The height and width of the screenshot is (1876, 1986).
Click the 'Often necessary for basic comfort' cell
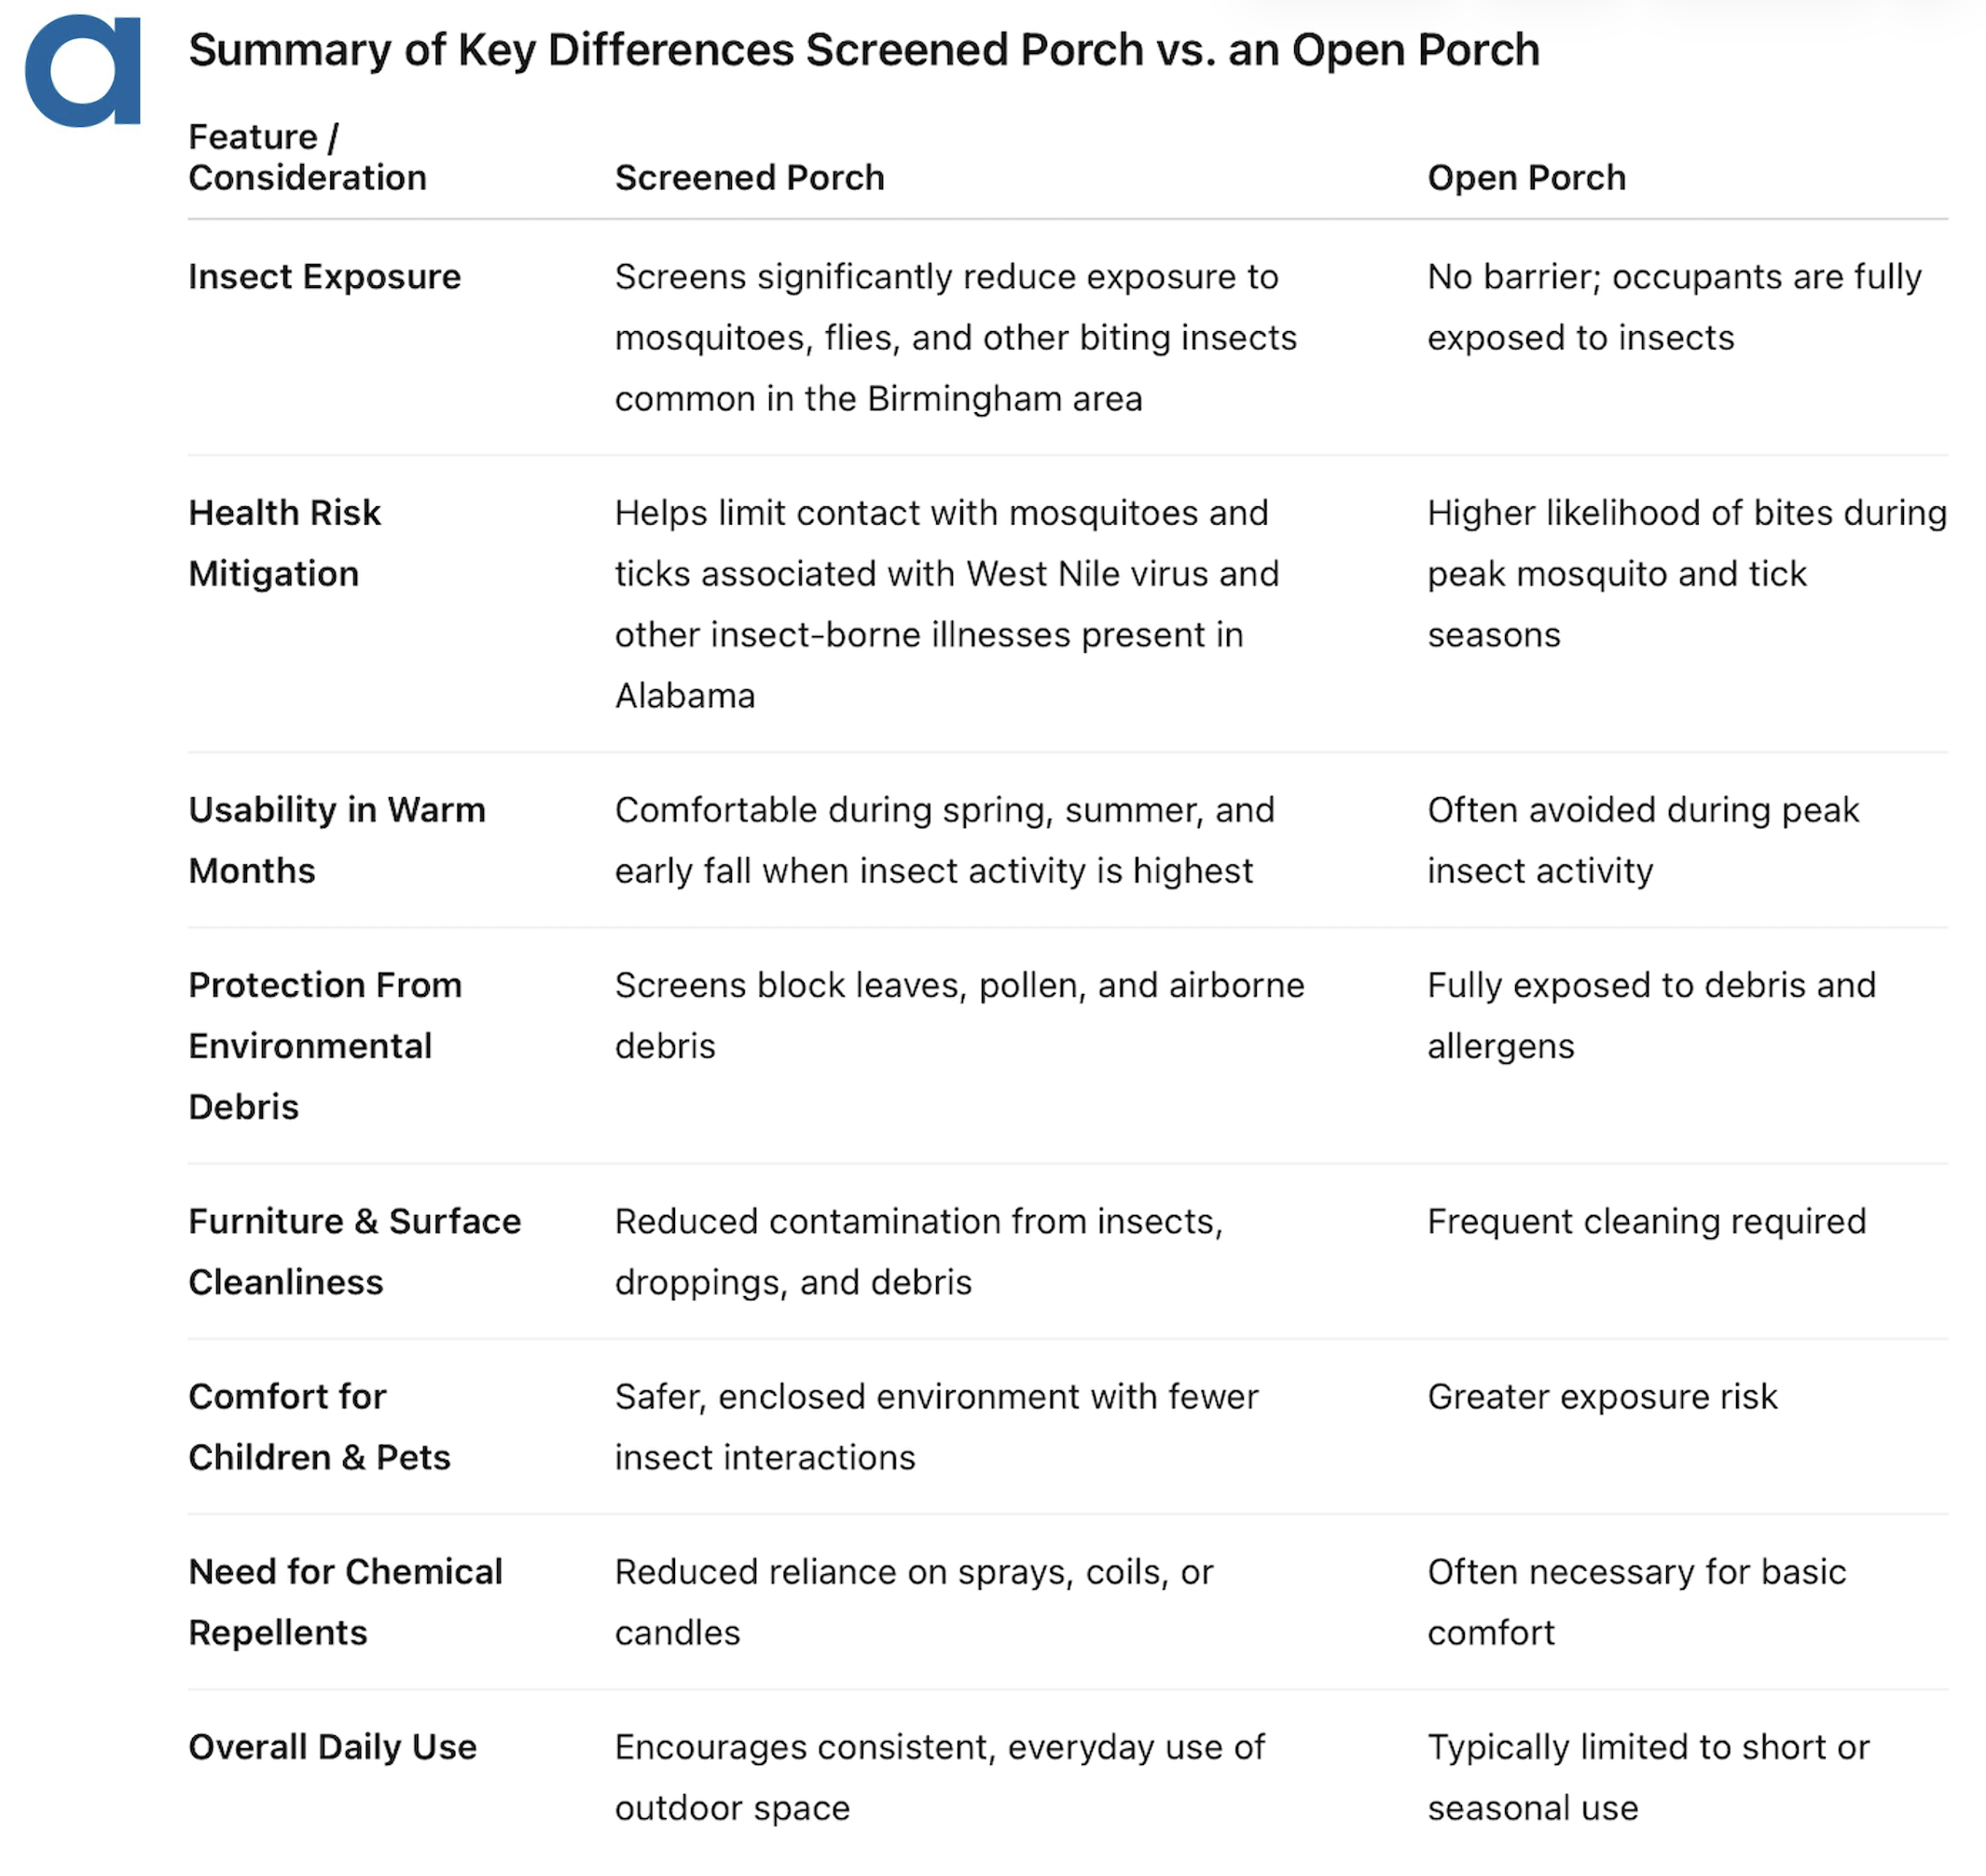point(1636,1602)
